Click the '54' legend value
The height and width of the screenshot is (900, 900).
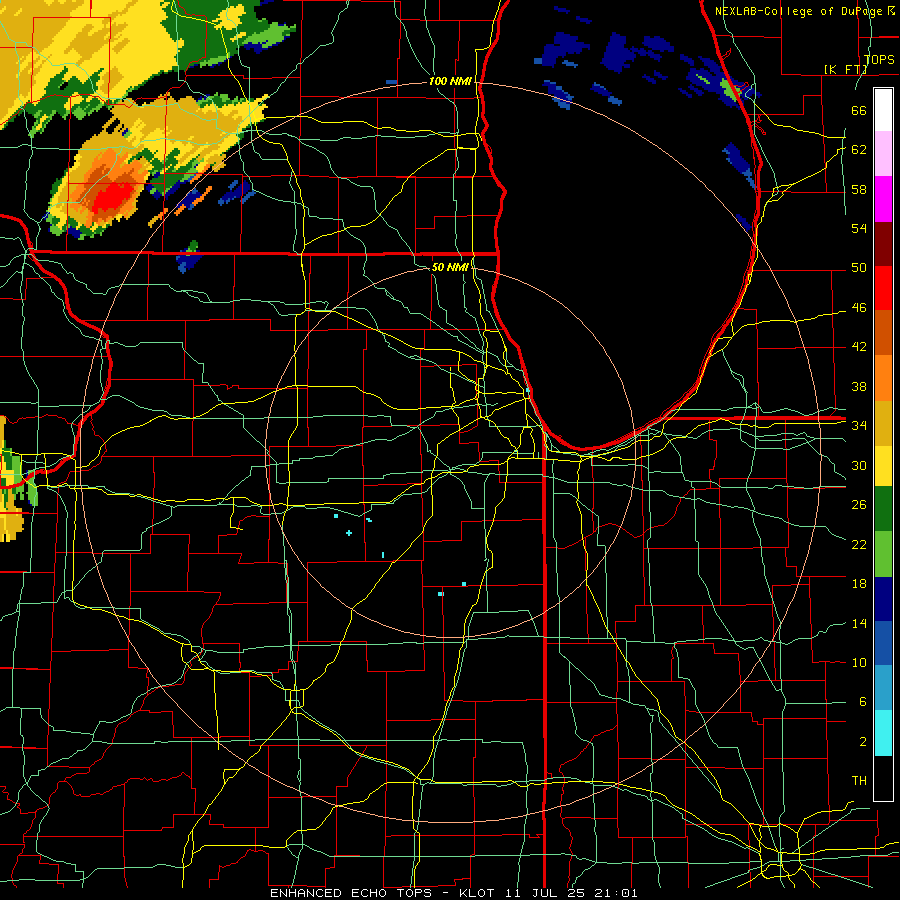[859, 228]
